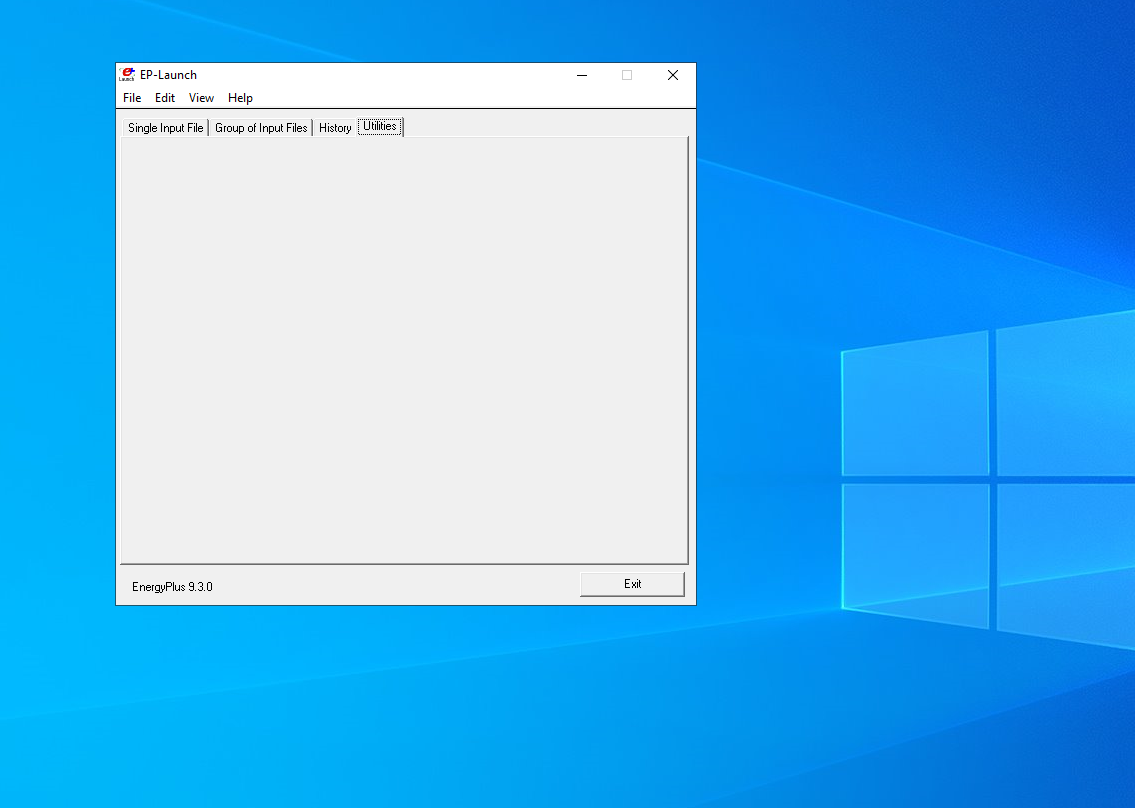Click the EnergyPlus 9.3.0 version text
Screen dimensions: 1135x808
pos(172,586)
